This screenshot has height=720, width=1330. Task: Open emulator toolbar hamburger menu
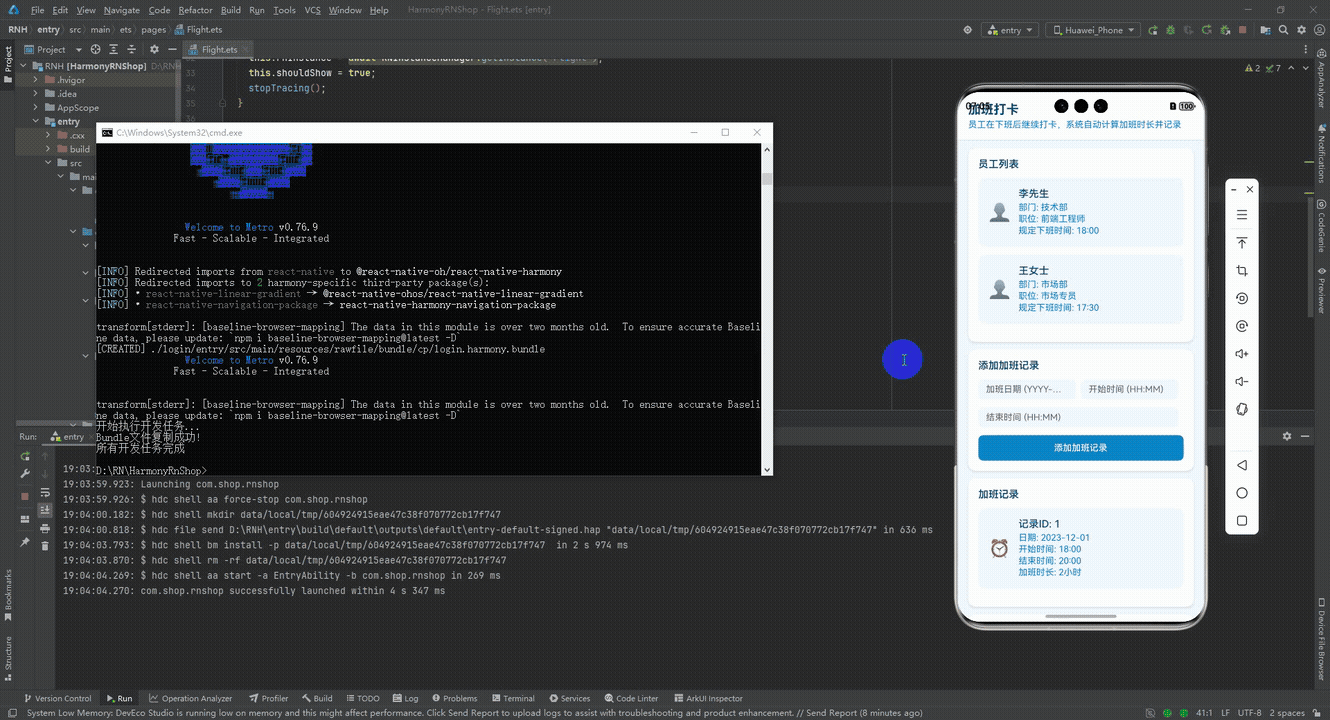click(x=1242, y=215)
